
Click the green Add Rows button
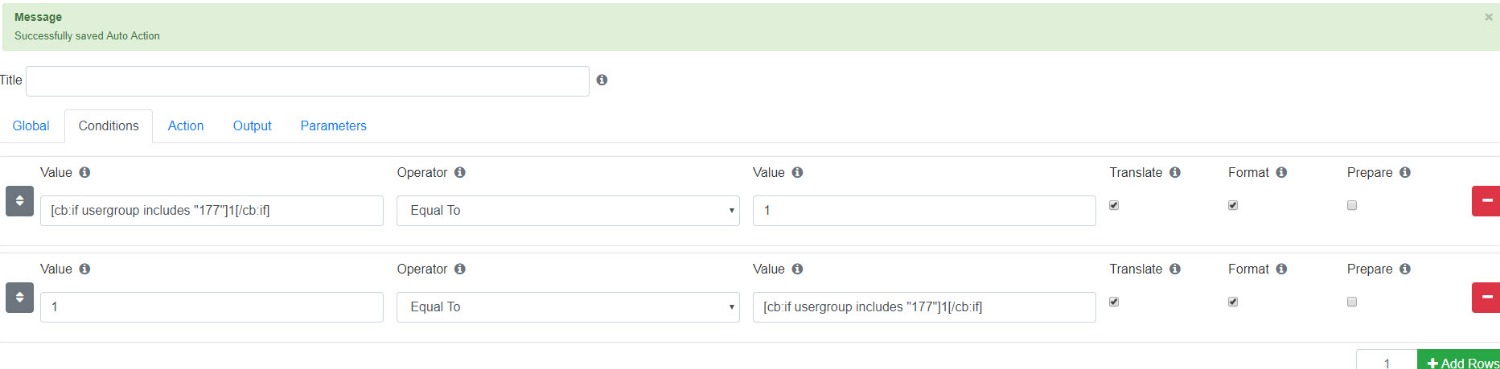click(x=1459, y=363)
